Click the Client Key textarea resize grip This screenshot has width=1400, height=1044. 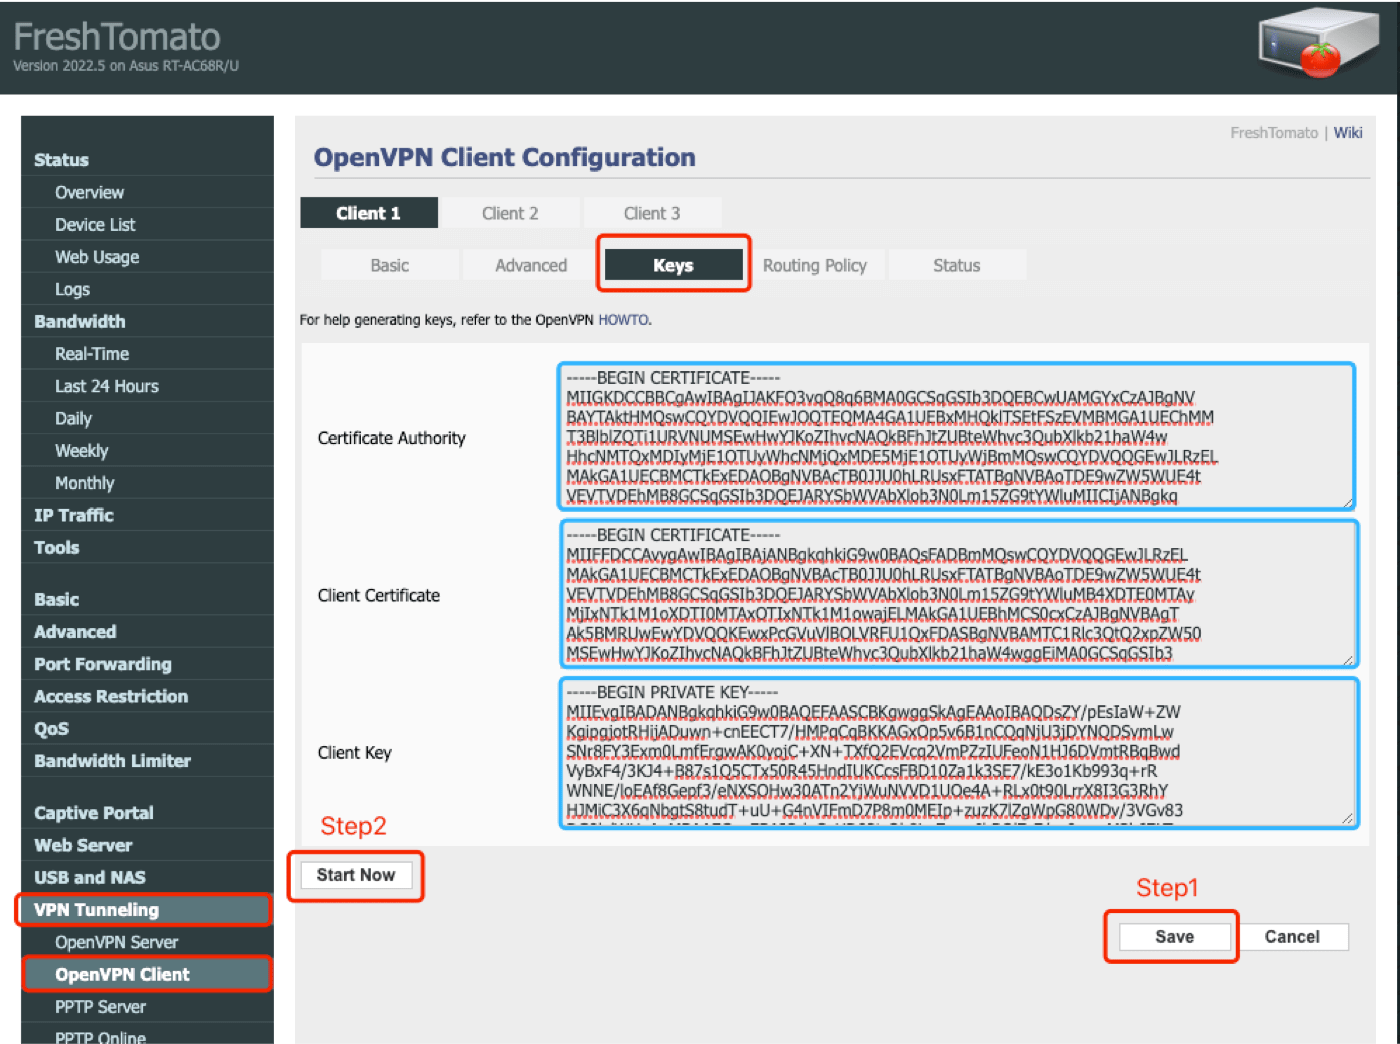click(1347, 818)
